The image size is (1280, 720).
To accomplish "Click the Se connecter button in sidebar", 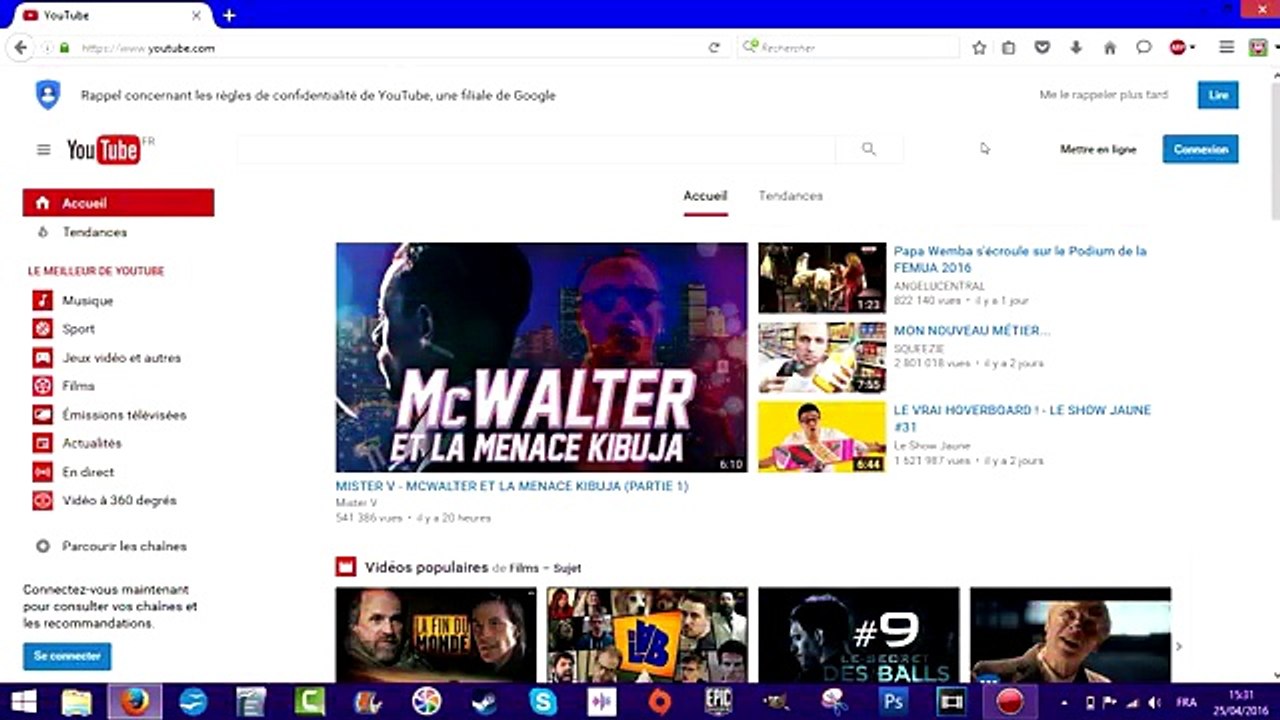I will [67, 656].
